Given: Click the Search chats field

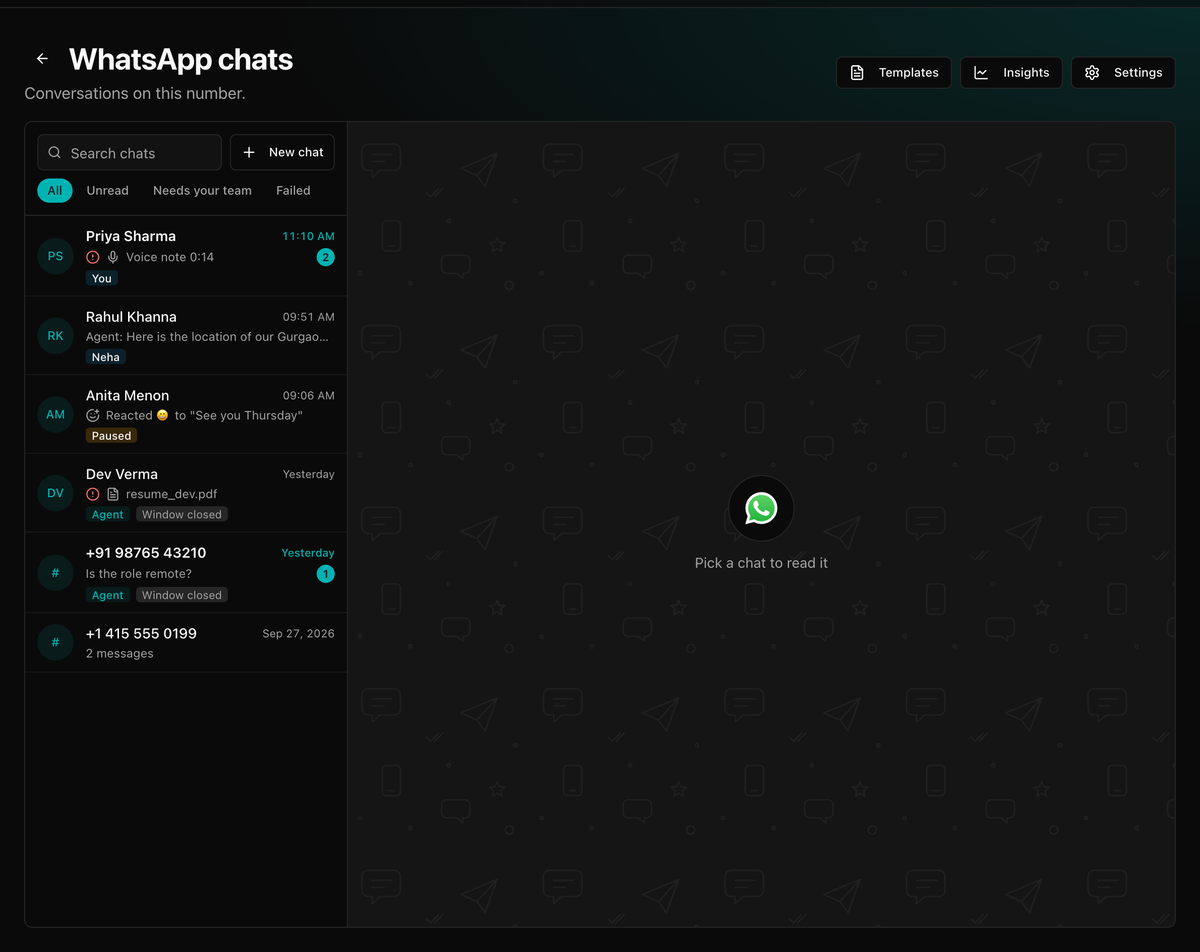Looking at the screenshot, I should (129, 153).
